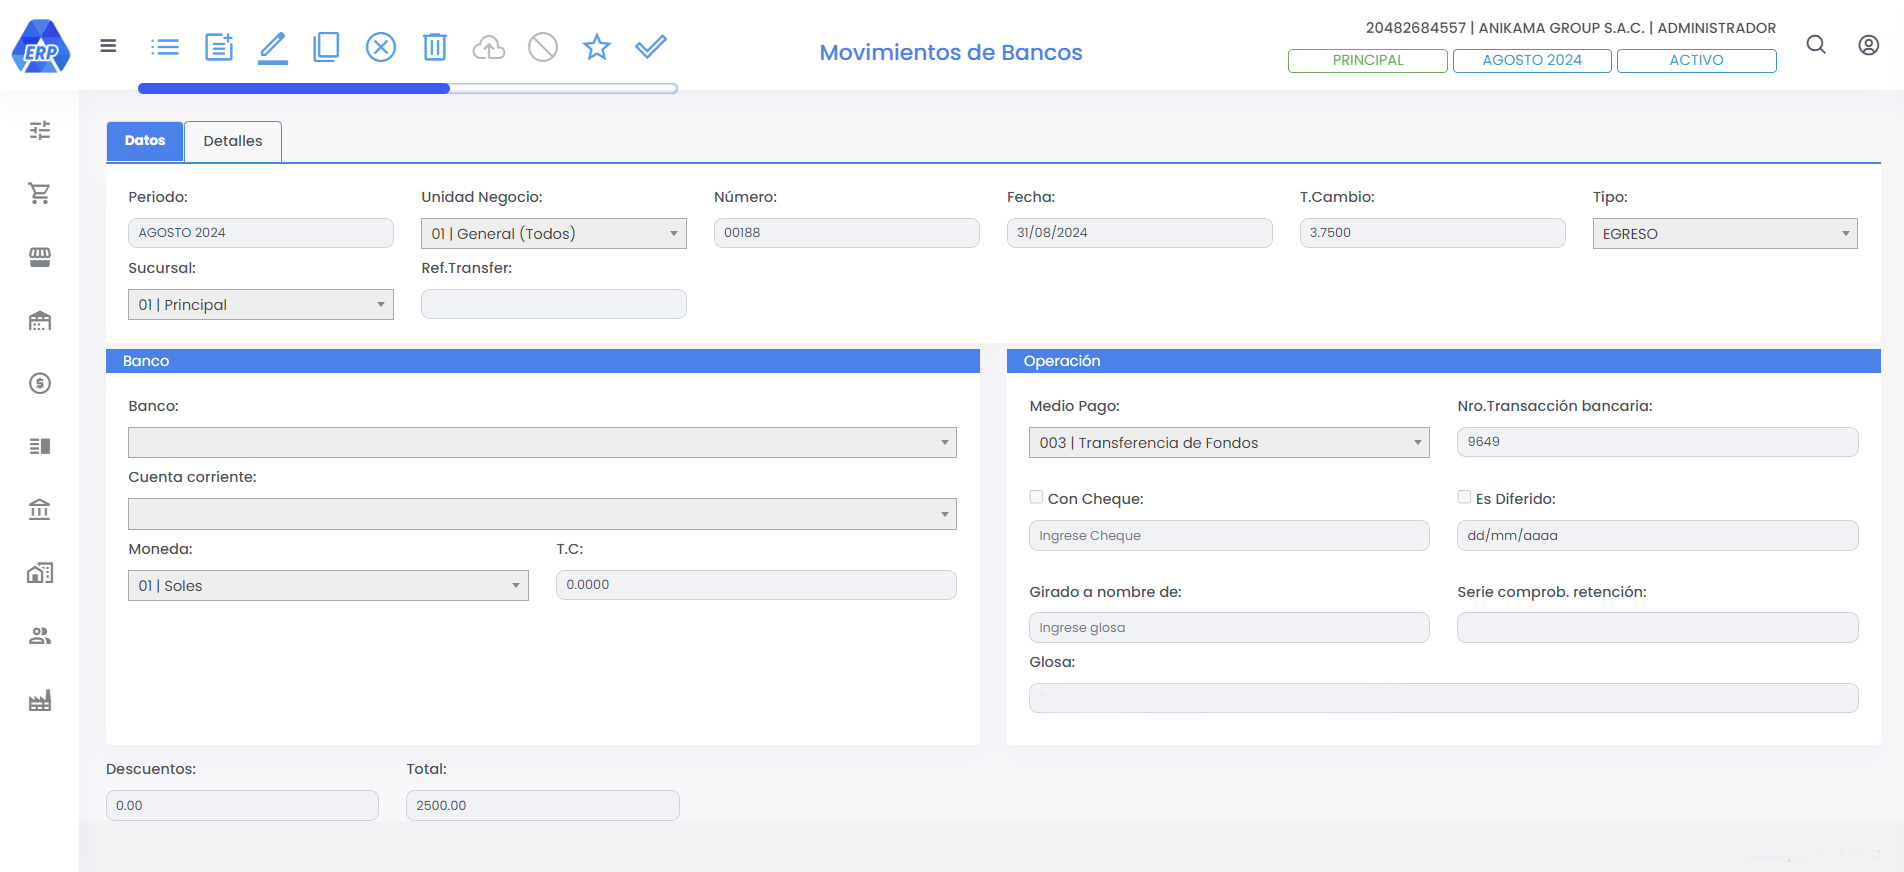
Task: Create a new record with the add-document icon
Action: 219,47
